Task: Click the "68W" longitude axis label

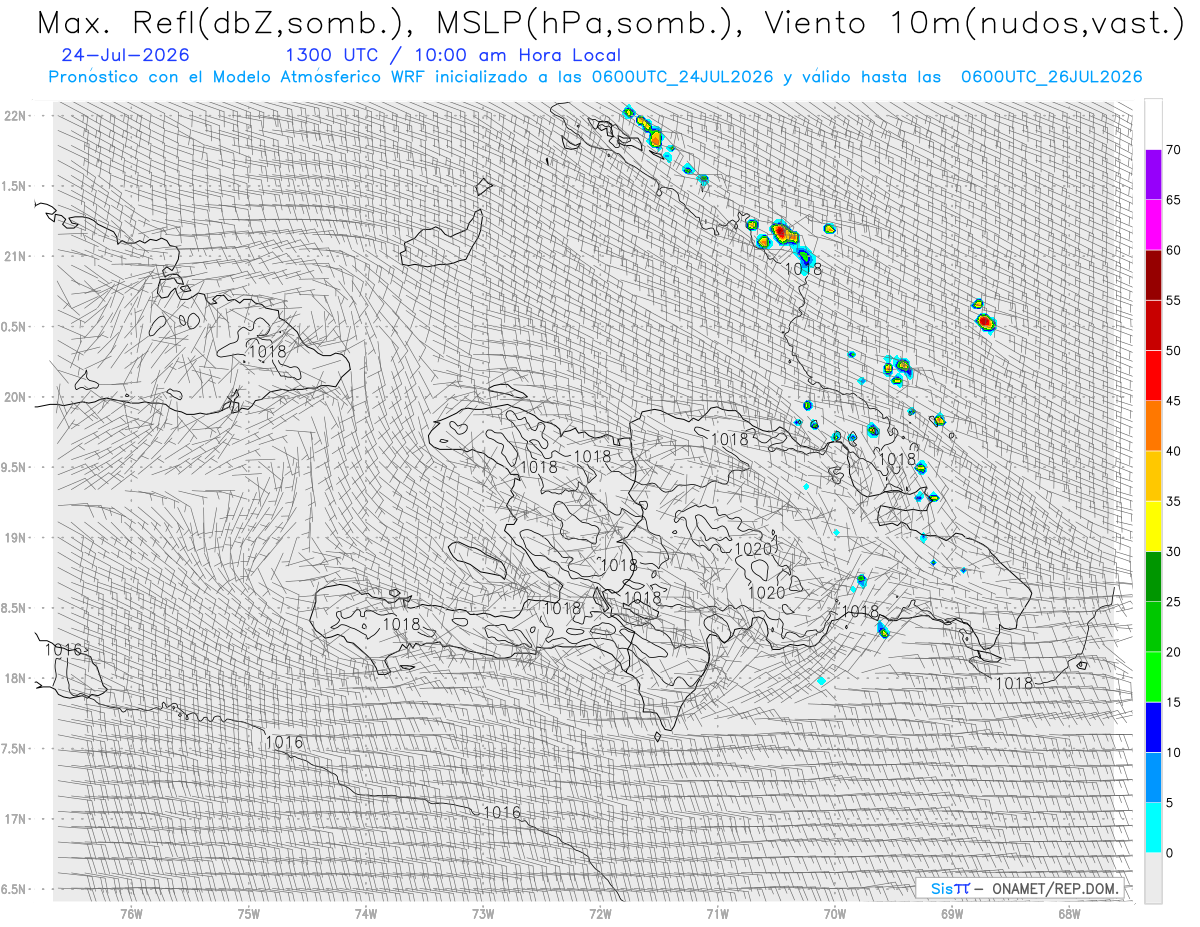Action: [x=1069, y=913]
